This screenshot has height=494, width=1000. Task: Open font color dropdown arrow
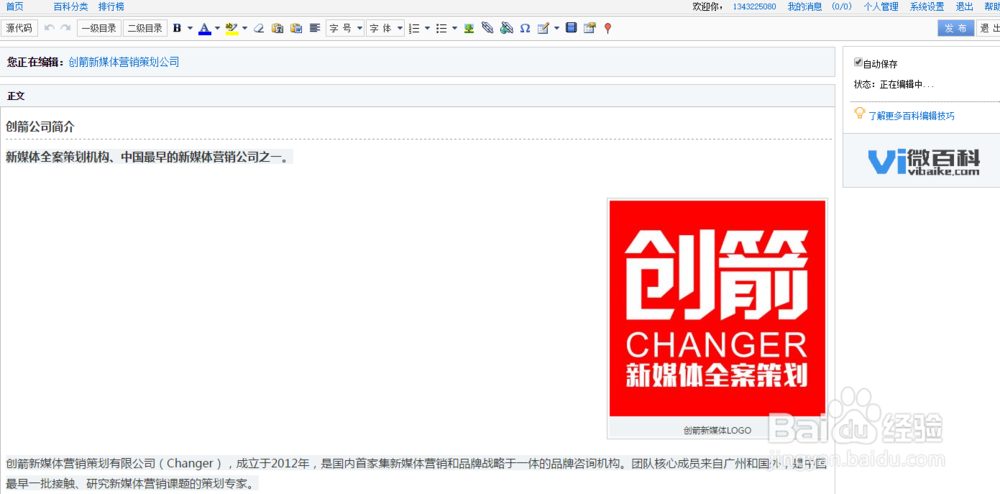tap(217, 28)
